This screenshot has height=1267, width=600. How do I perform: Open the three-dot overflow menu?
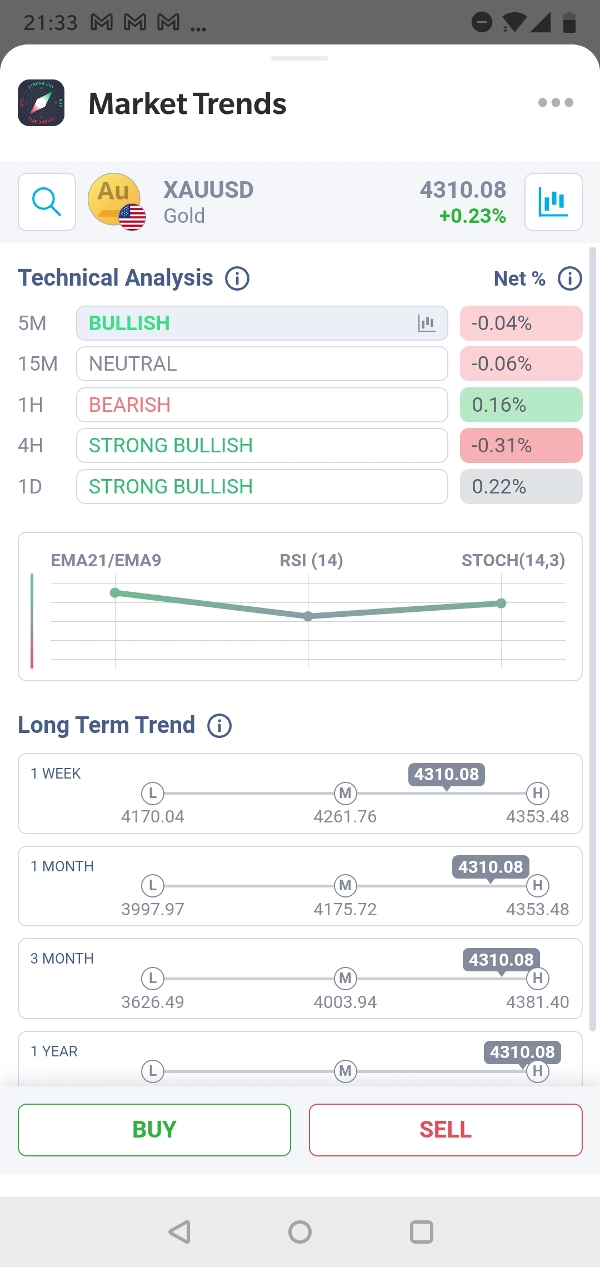point(556,102)
